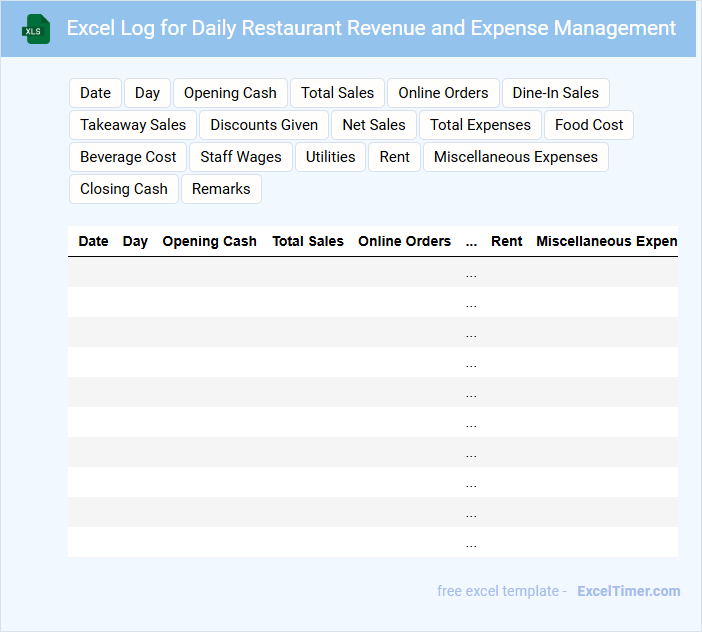Image resolution: width=702 pixels, height=632 pixels.
Task: Select the Takeaway Sales tag
Action: tap(133, 125)
